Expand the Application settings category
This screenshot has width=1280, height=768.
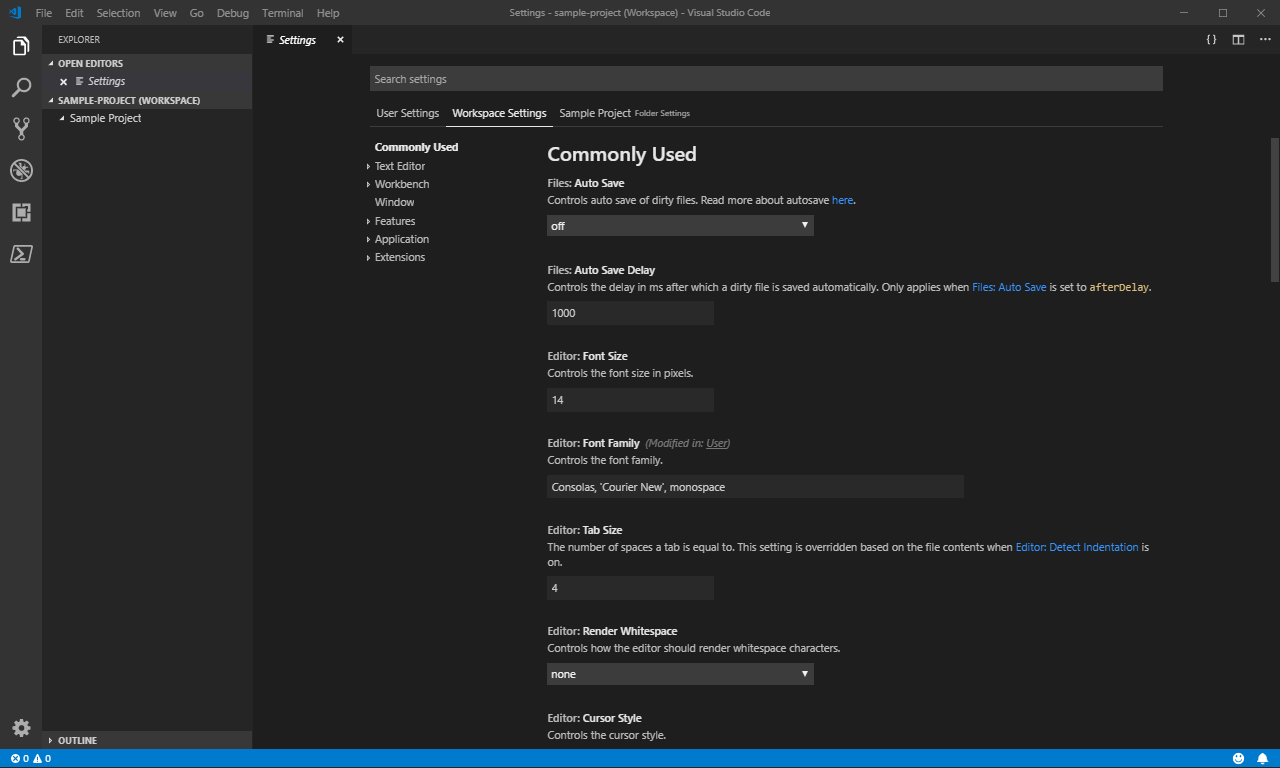pyautogui.click(x=368, y=240)
